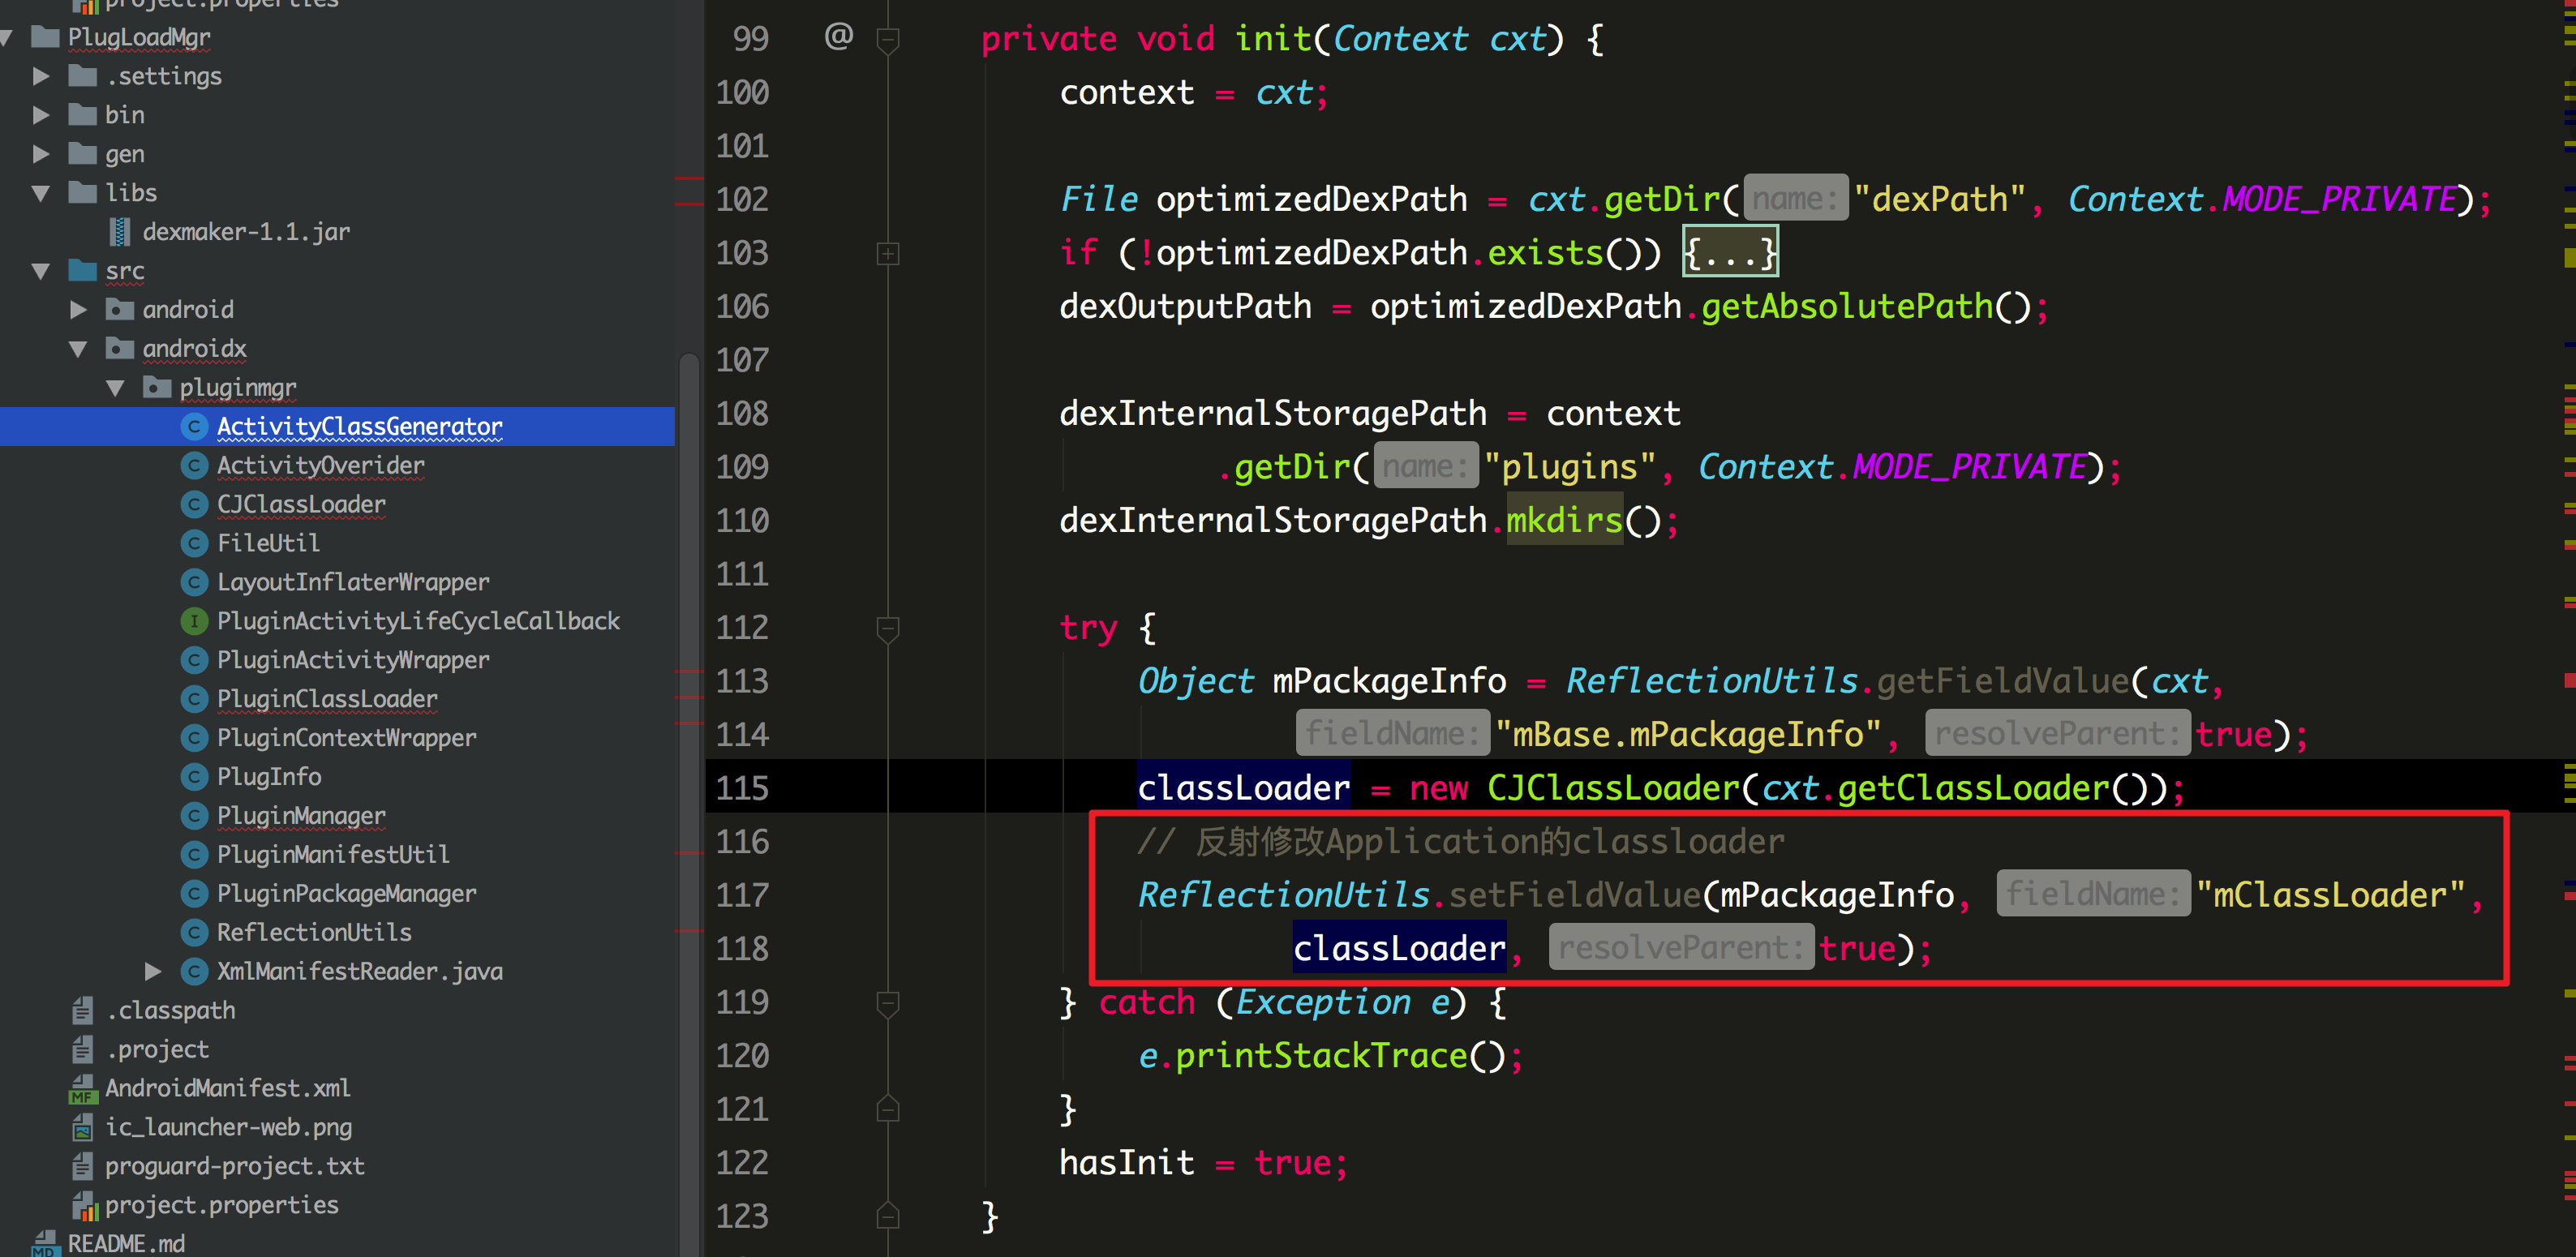The image size is (2576, 1257).
Task: Click the dexmaker-1.1.jar archive icon
Action: point(120,232)
